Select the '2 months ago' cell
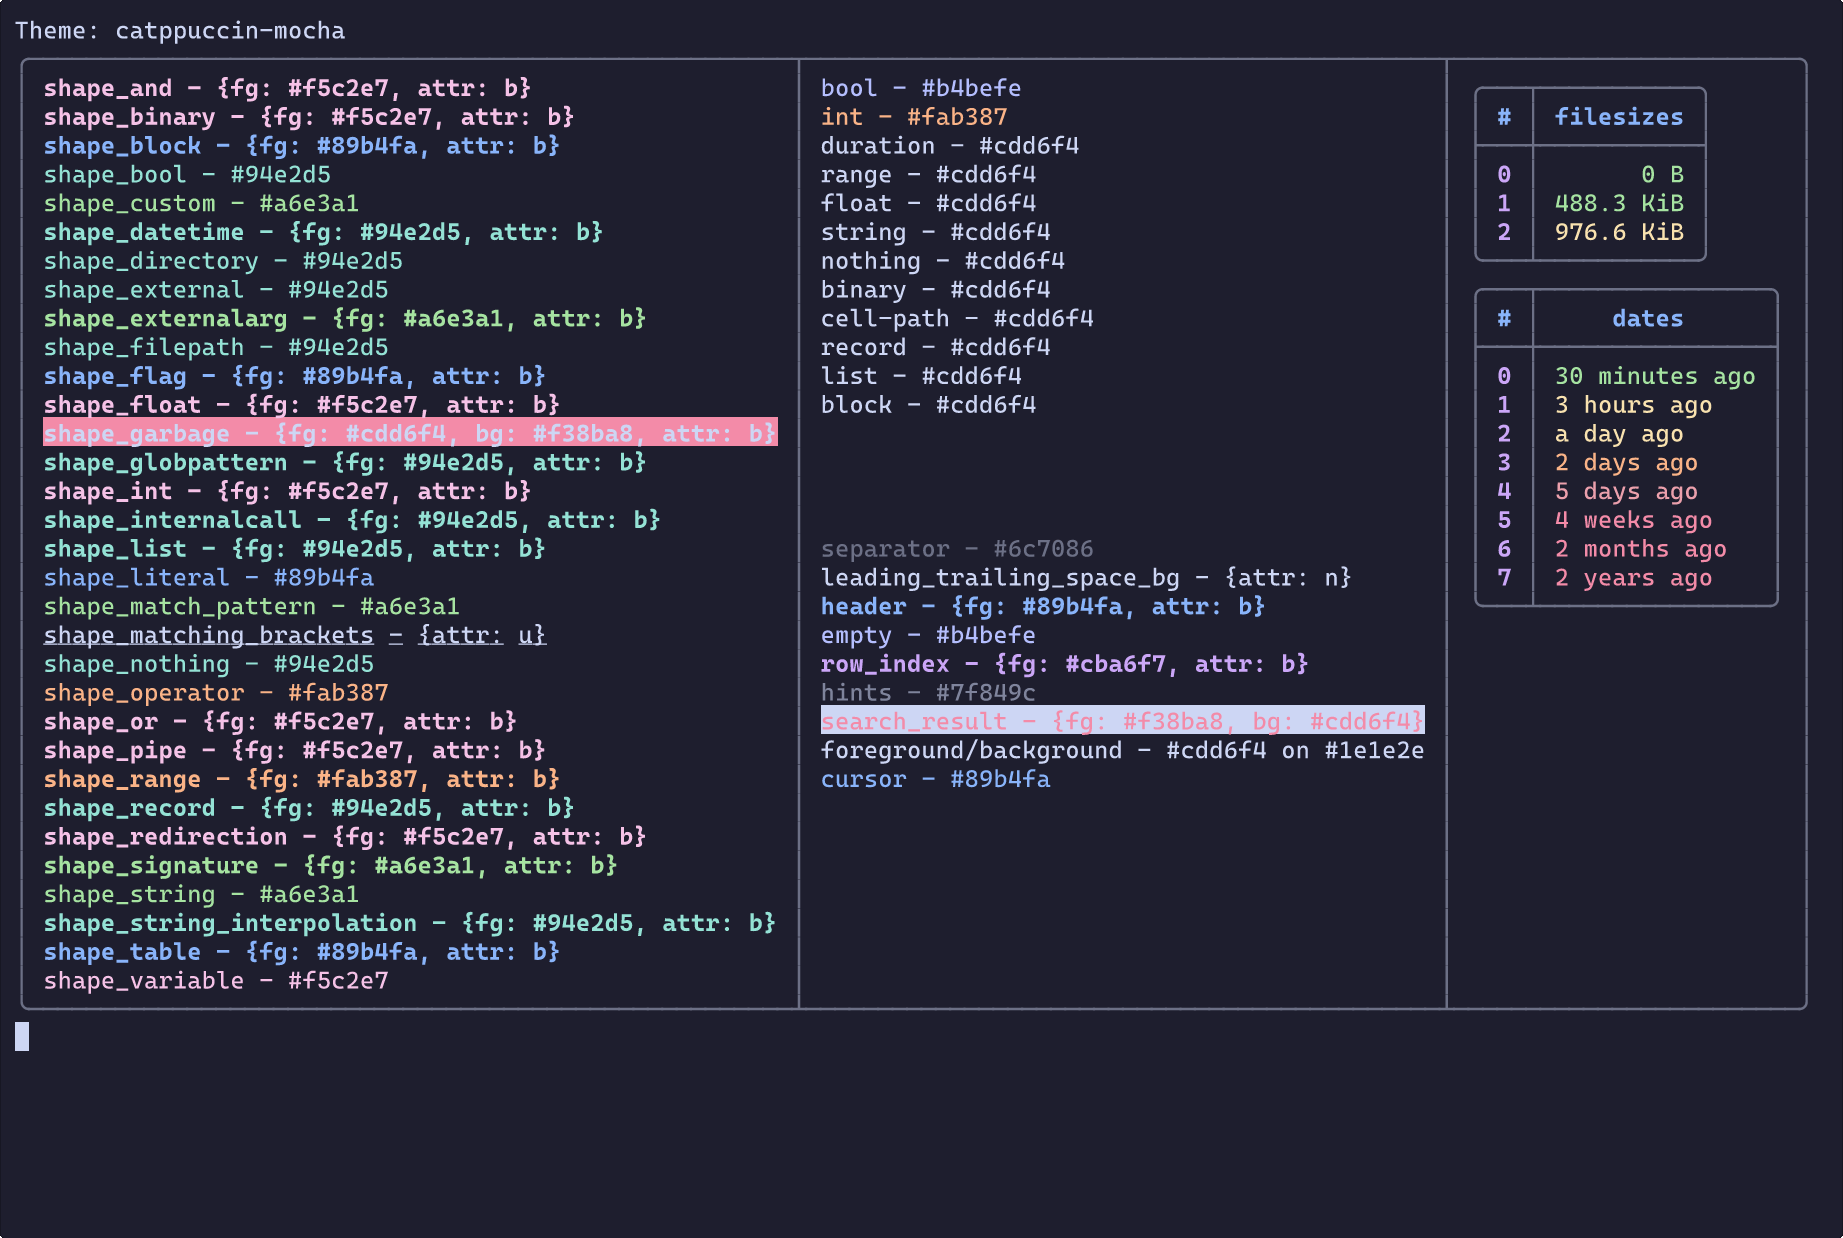The height and width of the screenshot is (1238, 1843). coord(1640,549)
